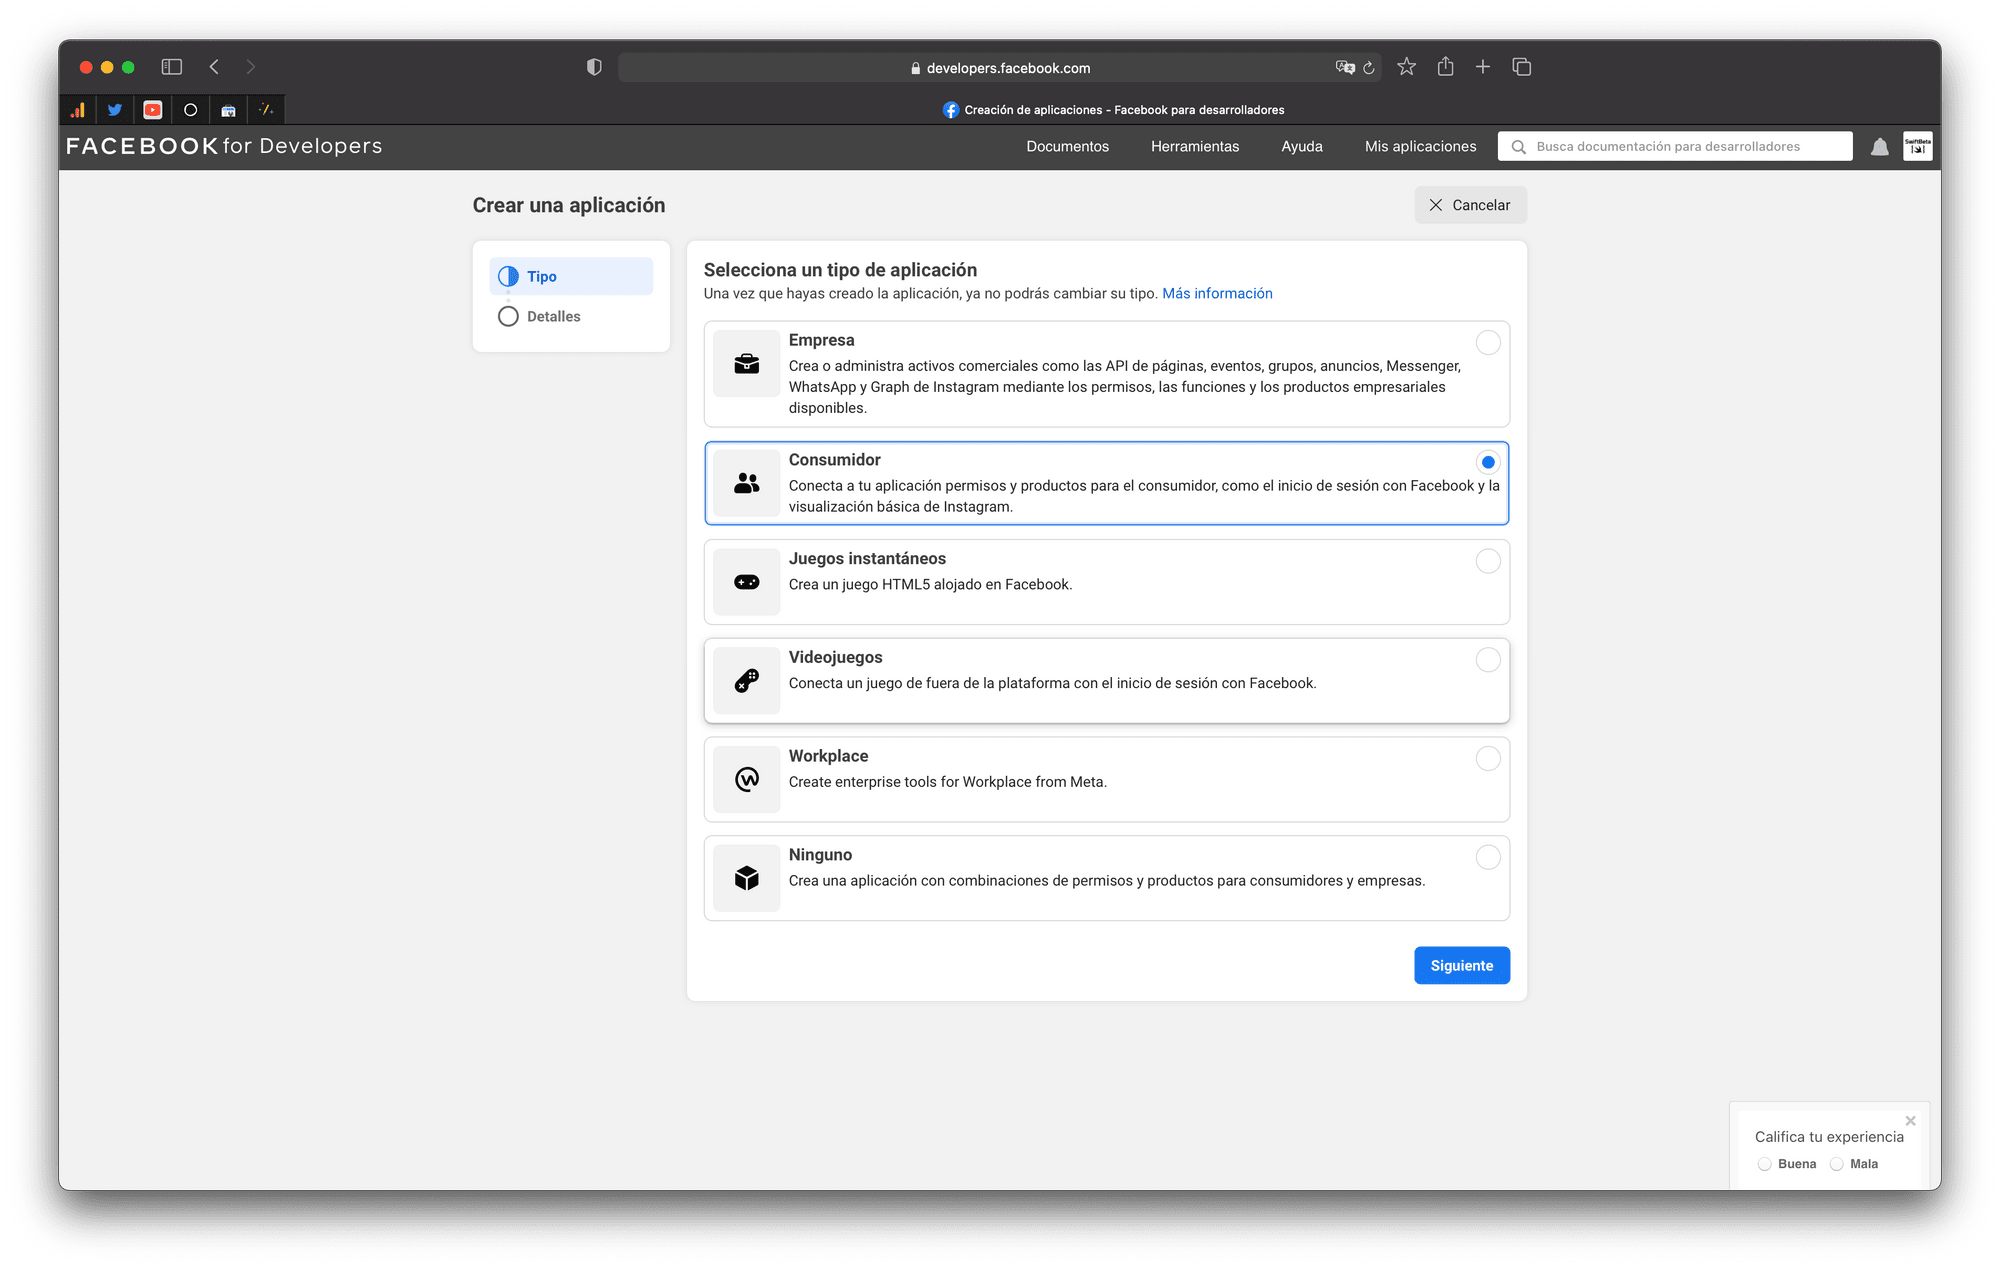The height and width of the screenshot is (1268, 2000).
Task: Select the Creación de aplicaciones tab
Action: coord(1113,110)
